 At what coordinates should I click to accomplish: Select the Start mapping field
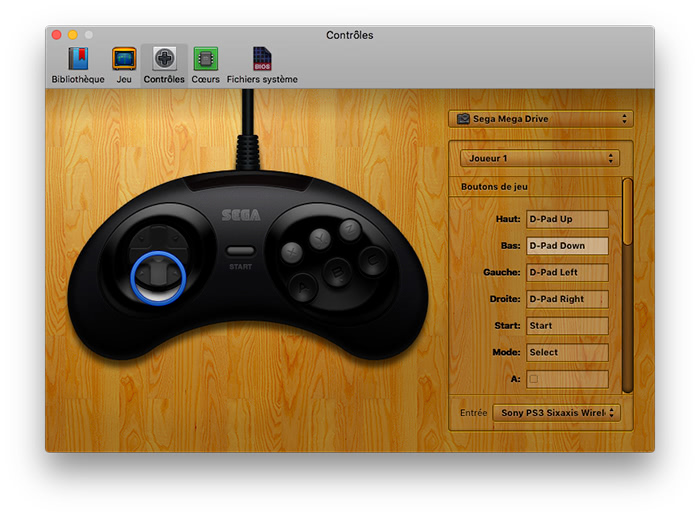click(567, 325)
